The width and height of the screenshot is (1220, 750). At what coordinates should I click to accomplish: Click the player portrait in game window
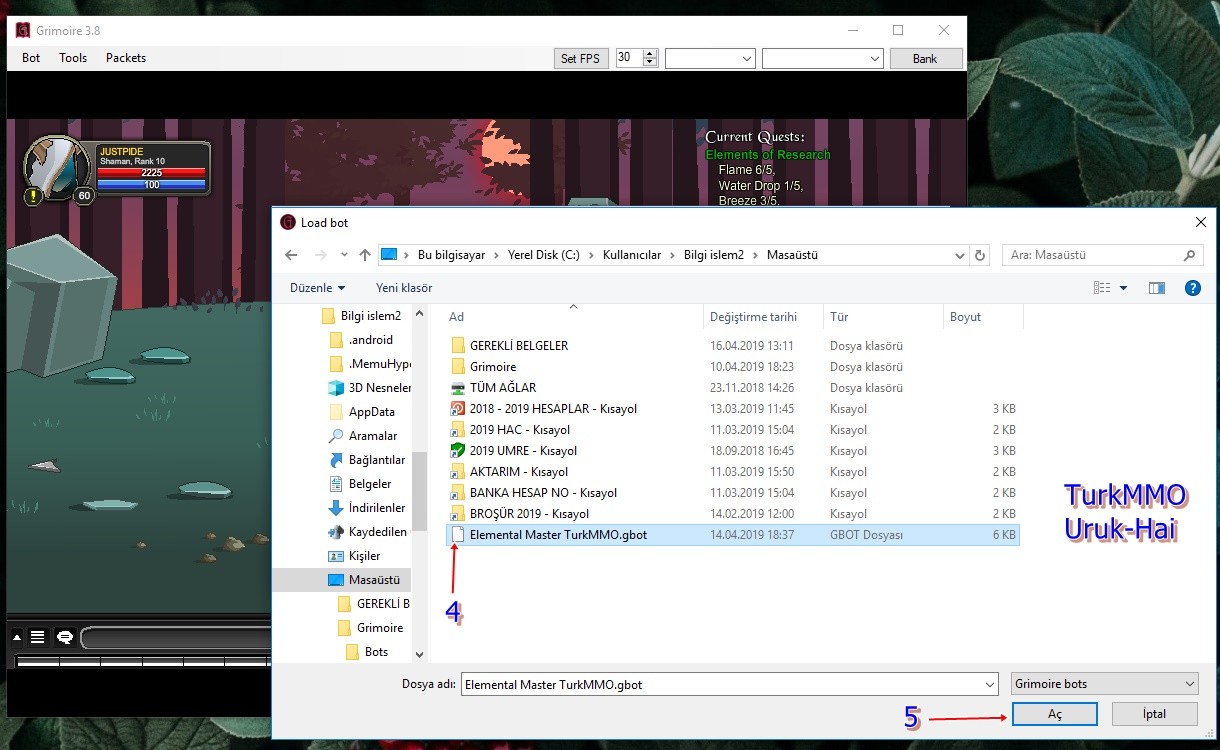pos(57,167)
